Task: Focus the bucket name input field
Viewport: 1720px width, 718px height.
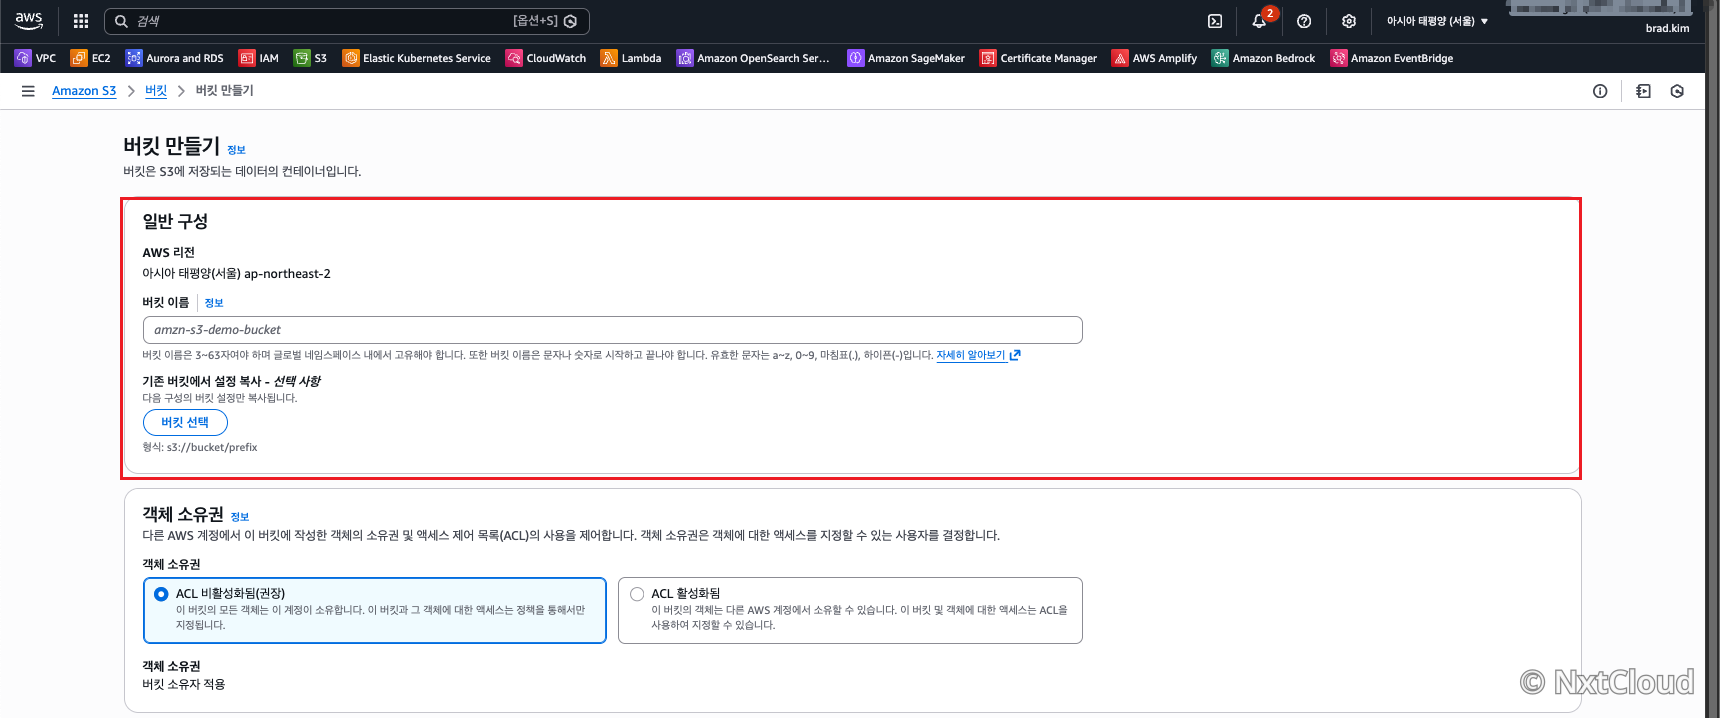Action: [x=612, y=330]
